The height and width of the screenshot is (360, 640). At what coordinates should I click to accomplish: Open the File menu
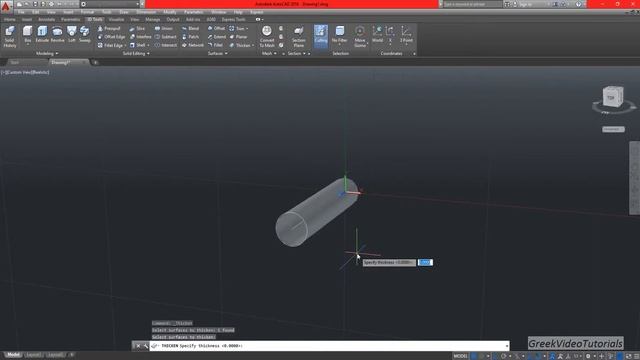pos(21,12)
